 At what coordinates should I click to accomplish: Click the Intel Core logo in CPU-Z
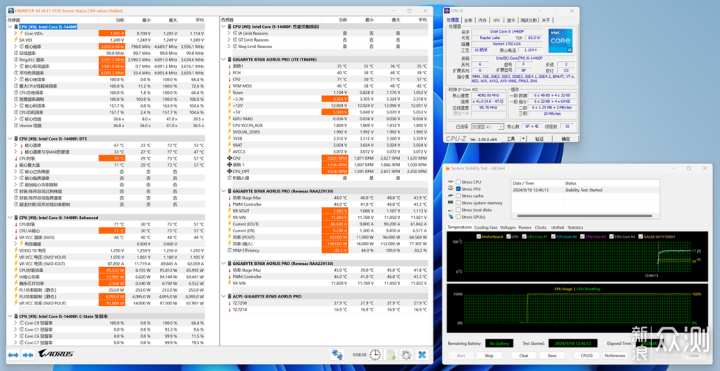[560, 41]
